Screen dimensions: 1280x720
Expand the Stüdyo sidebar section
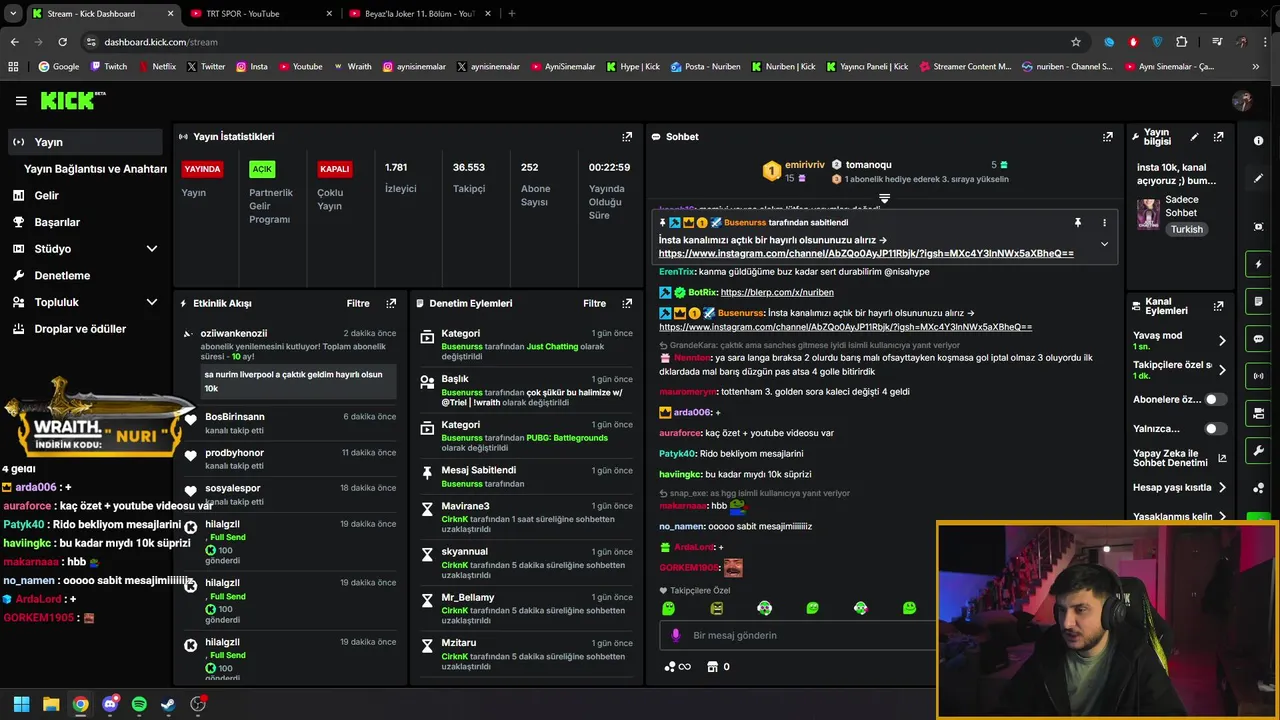(x=152, y=249)
